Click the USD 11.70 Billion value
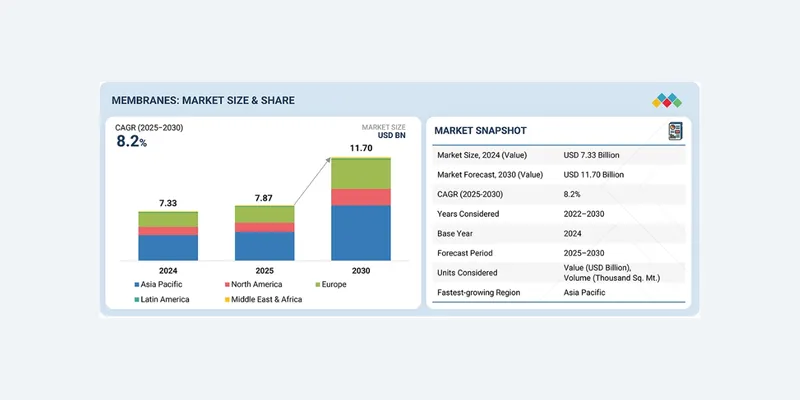 pyautogui.click(x=594, y=174)
